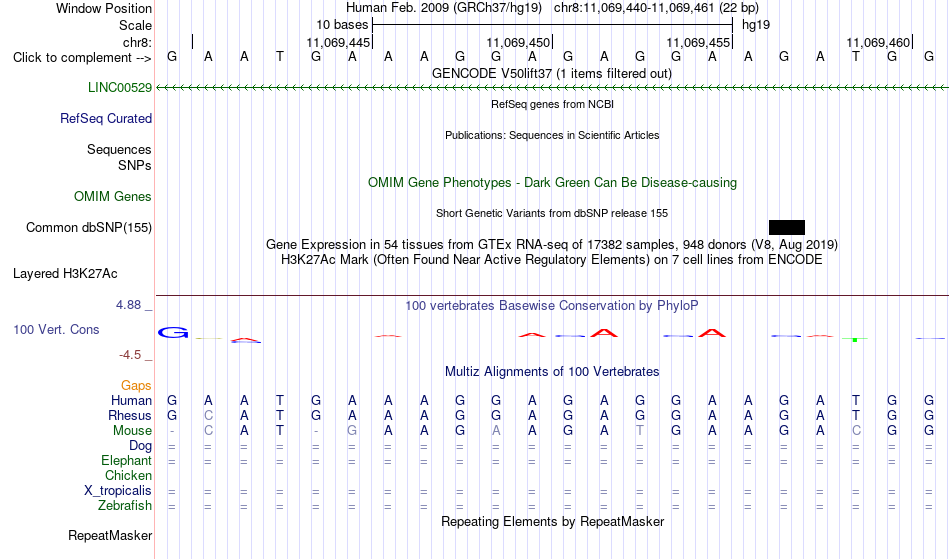The image size is (950, 559).
Task: Click '100 vertebrates Basewise Conservation by PhyloP' title
Action: (x=552, y=305)
